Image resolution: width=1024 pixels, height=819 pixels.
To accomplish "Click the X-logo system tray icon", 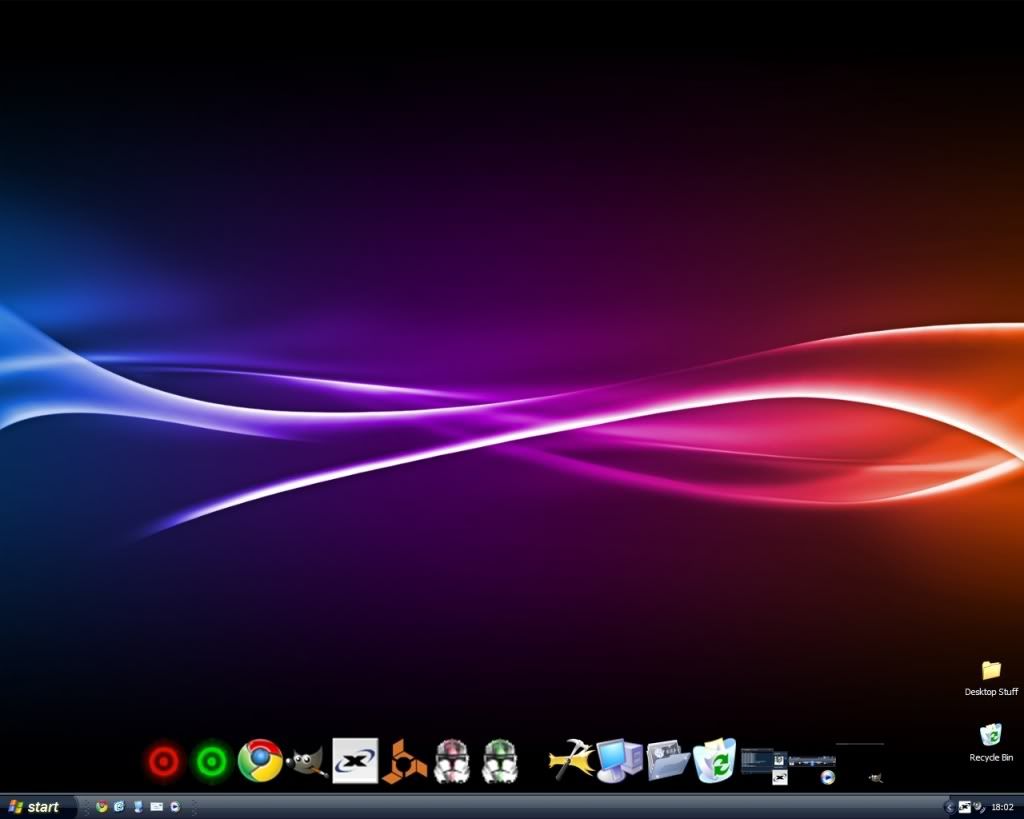I will pyautogui.click(x=965, y=807).
